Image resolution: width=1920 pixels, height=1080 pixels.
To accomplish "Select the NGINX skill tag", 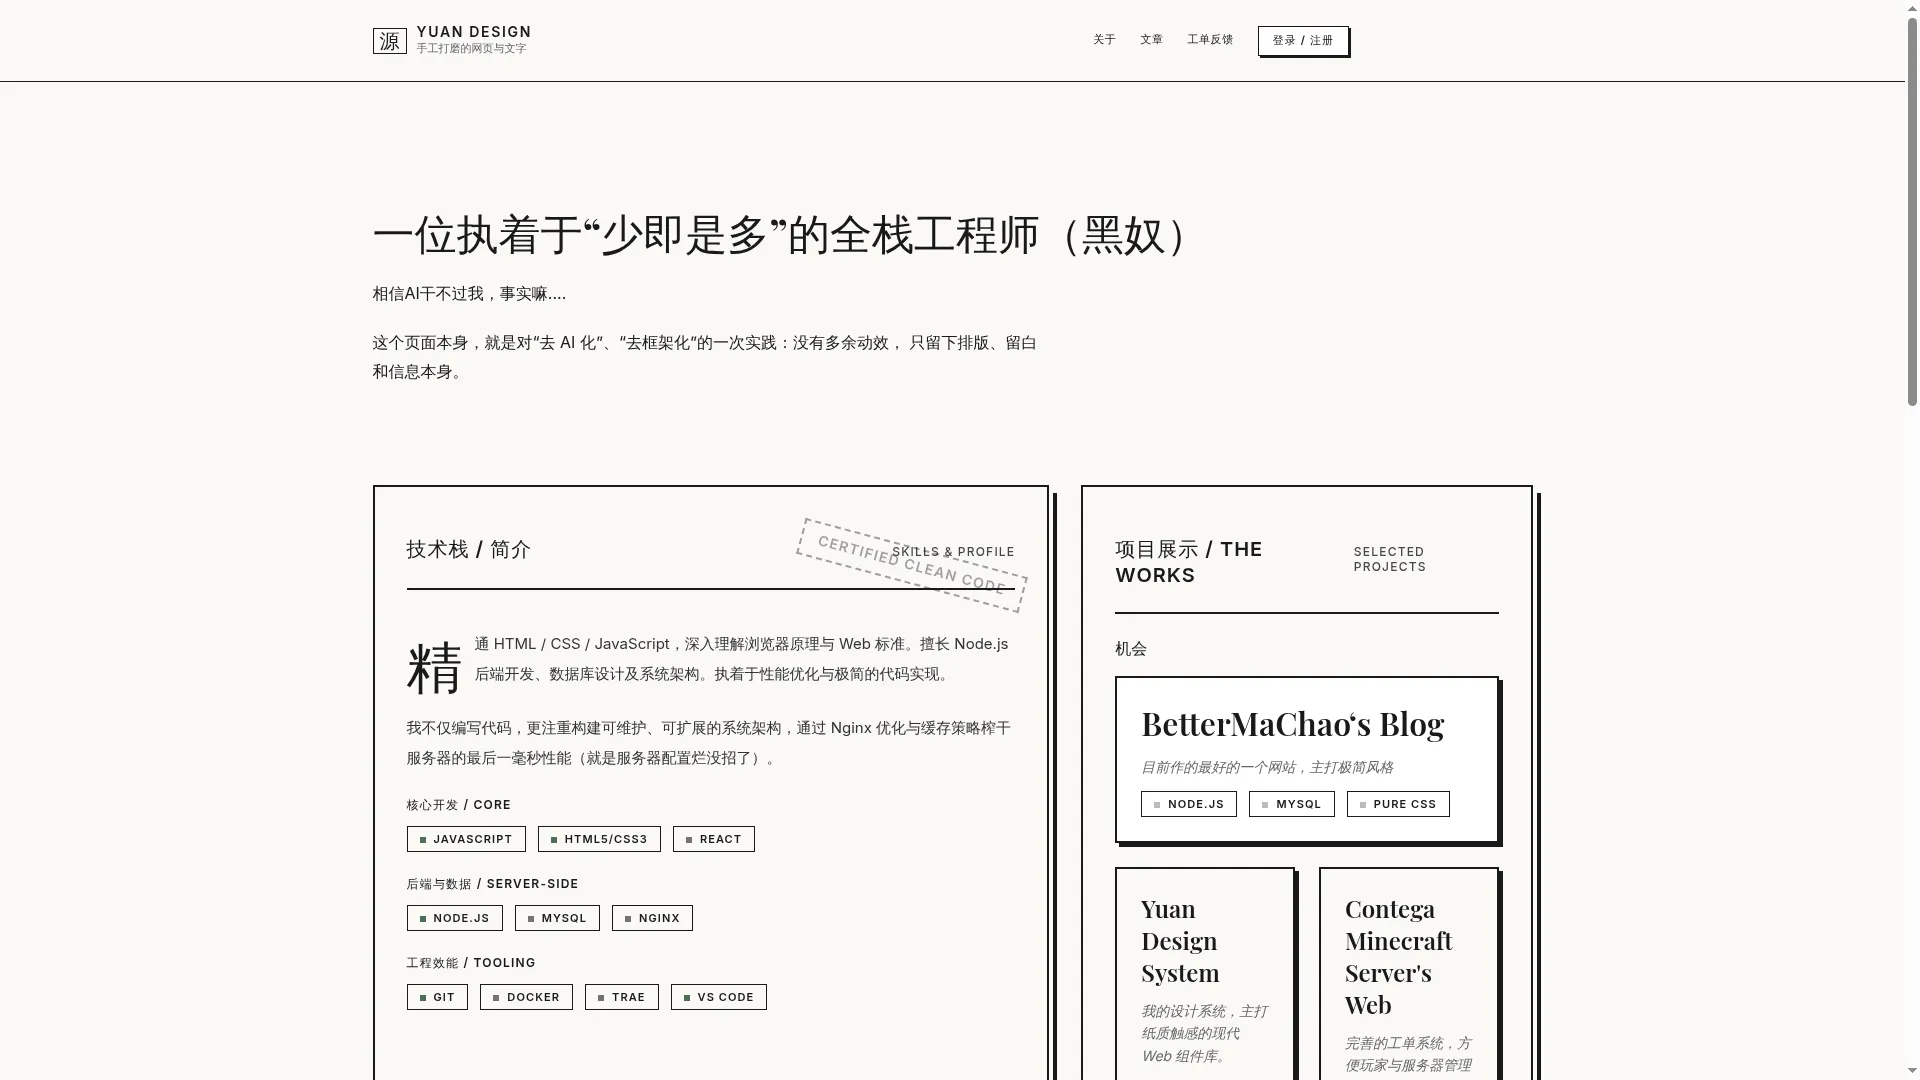I will coord(652,918).
